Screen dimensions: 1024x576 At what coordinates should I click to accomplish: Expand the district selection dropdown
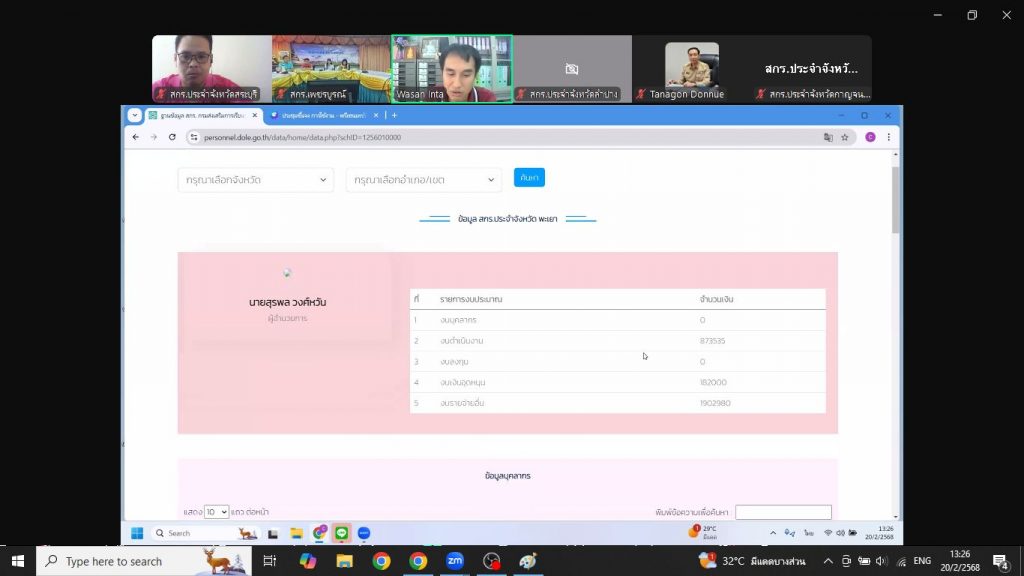point(423,180)
